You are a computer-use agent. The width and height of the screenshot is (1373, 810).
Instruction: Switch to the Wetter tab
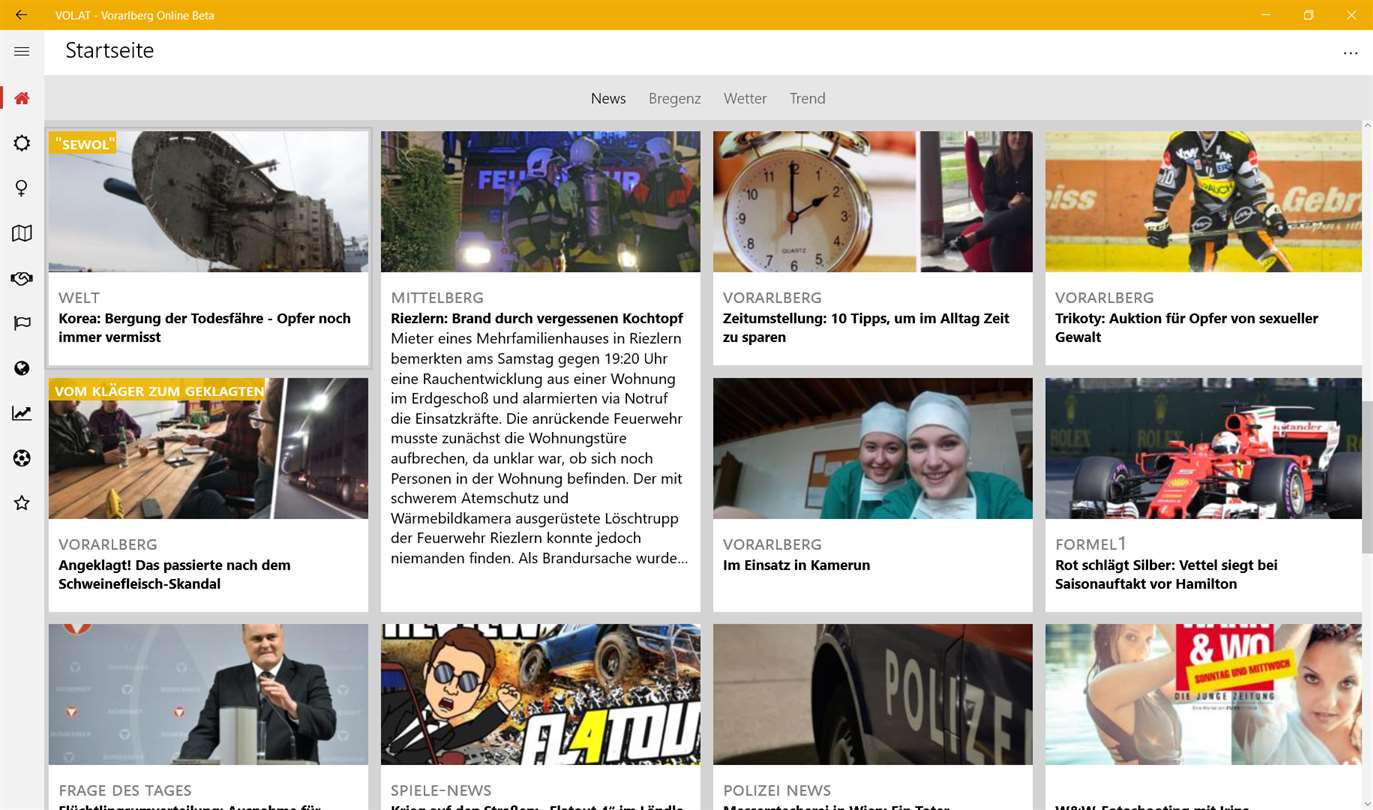coord(745,98)
